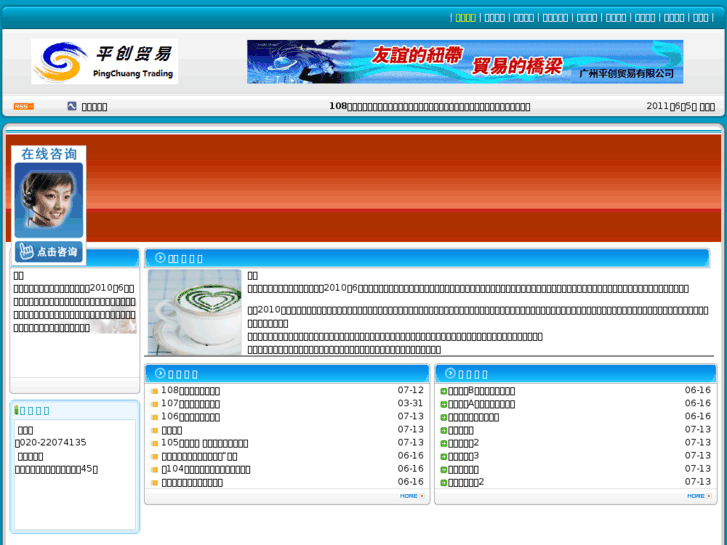Click the 07-12 date in the list
The image size is (727, 545).
[x=410, y=390]
